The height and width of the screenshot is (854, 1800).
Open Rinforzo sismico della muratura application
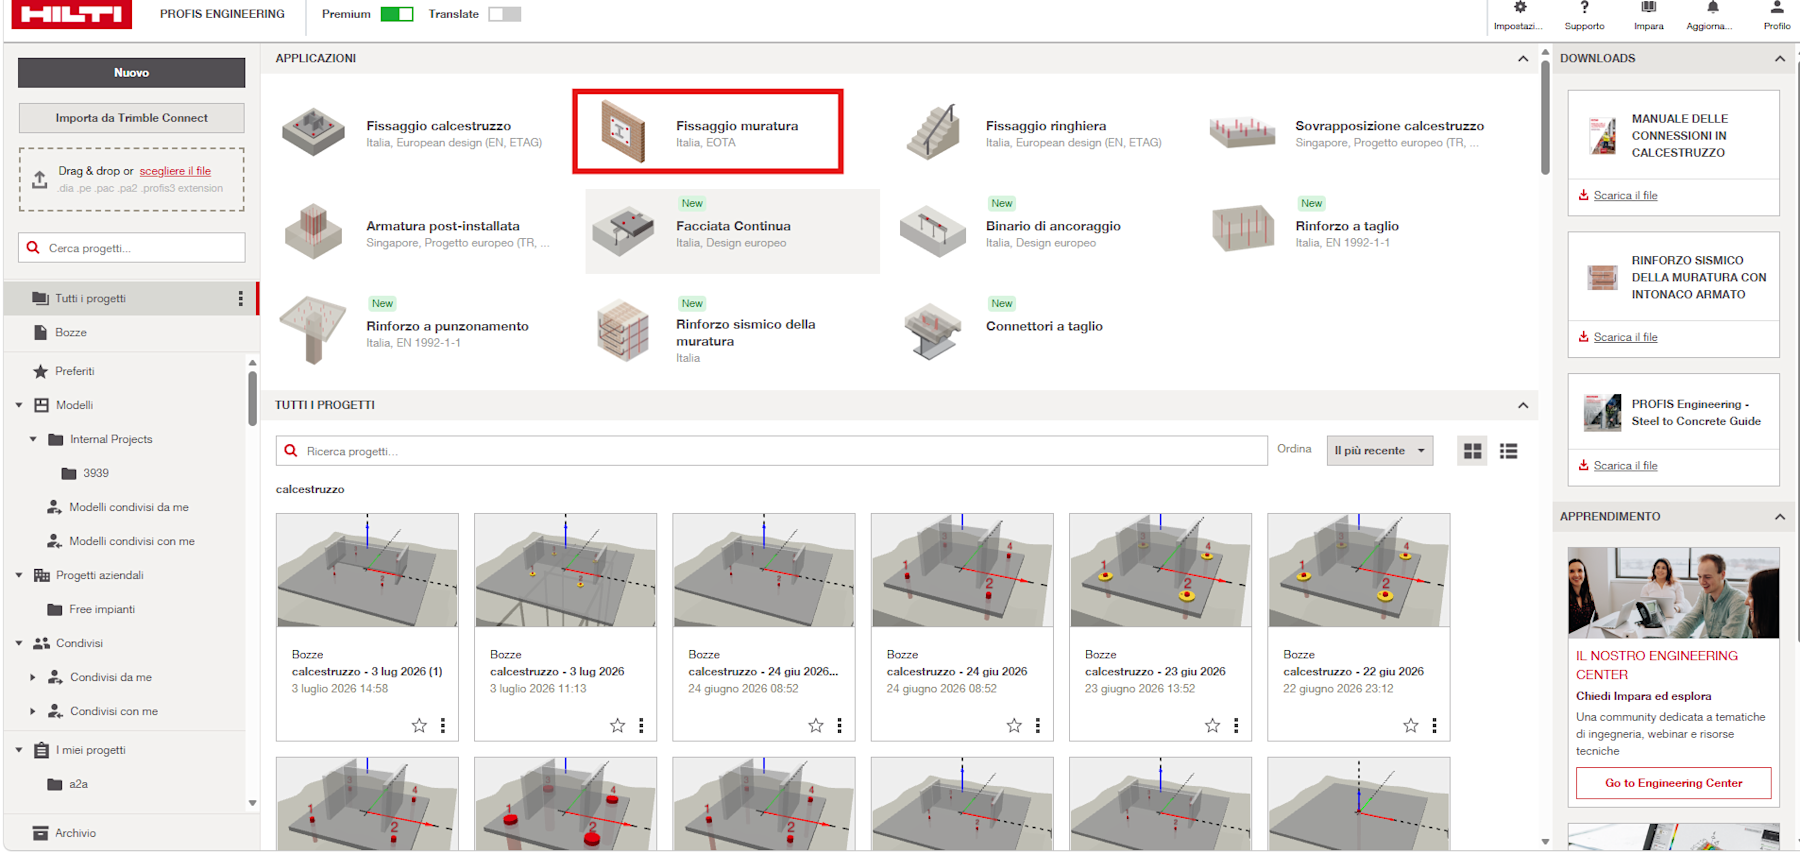[x=732, y=331]
